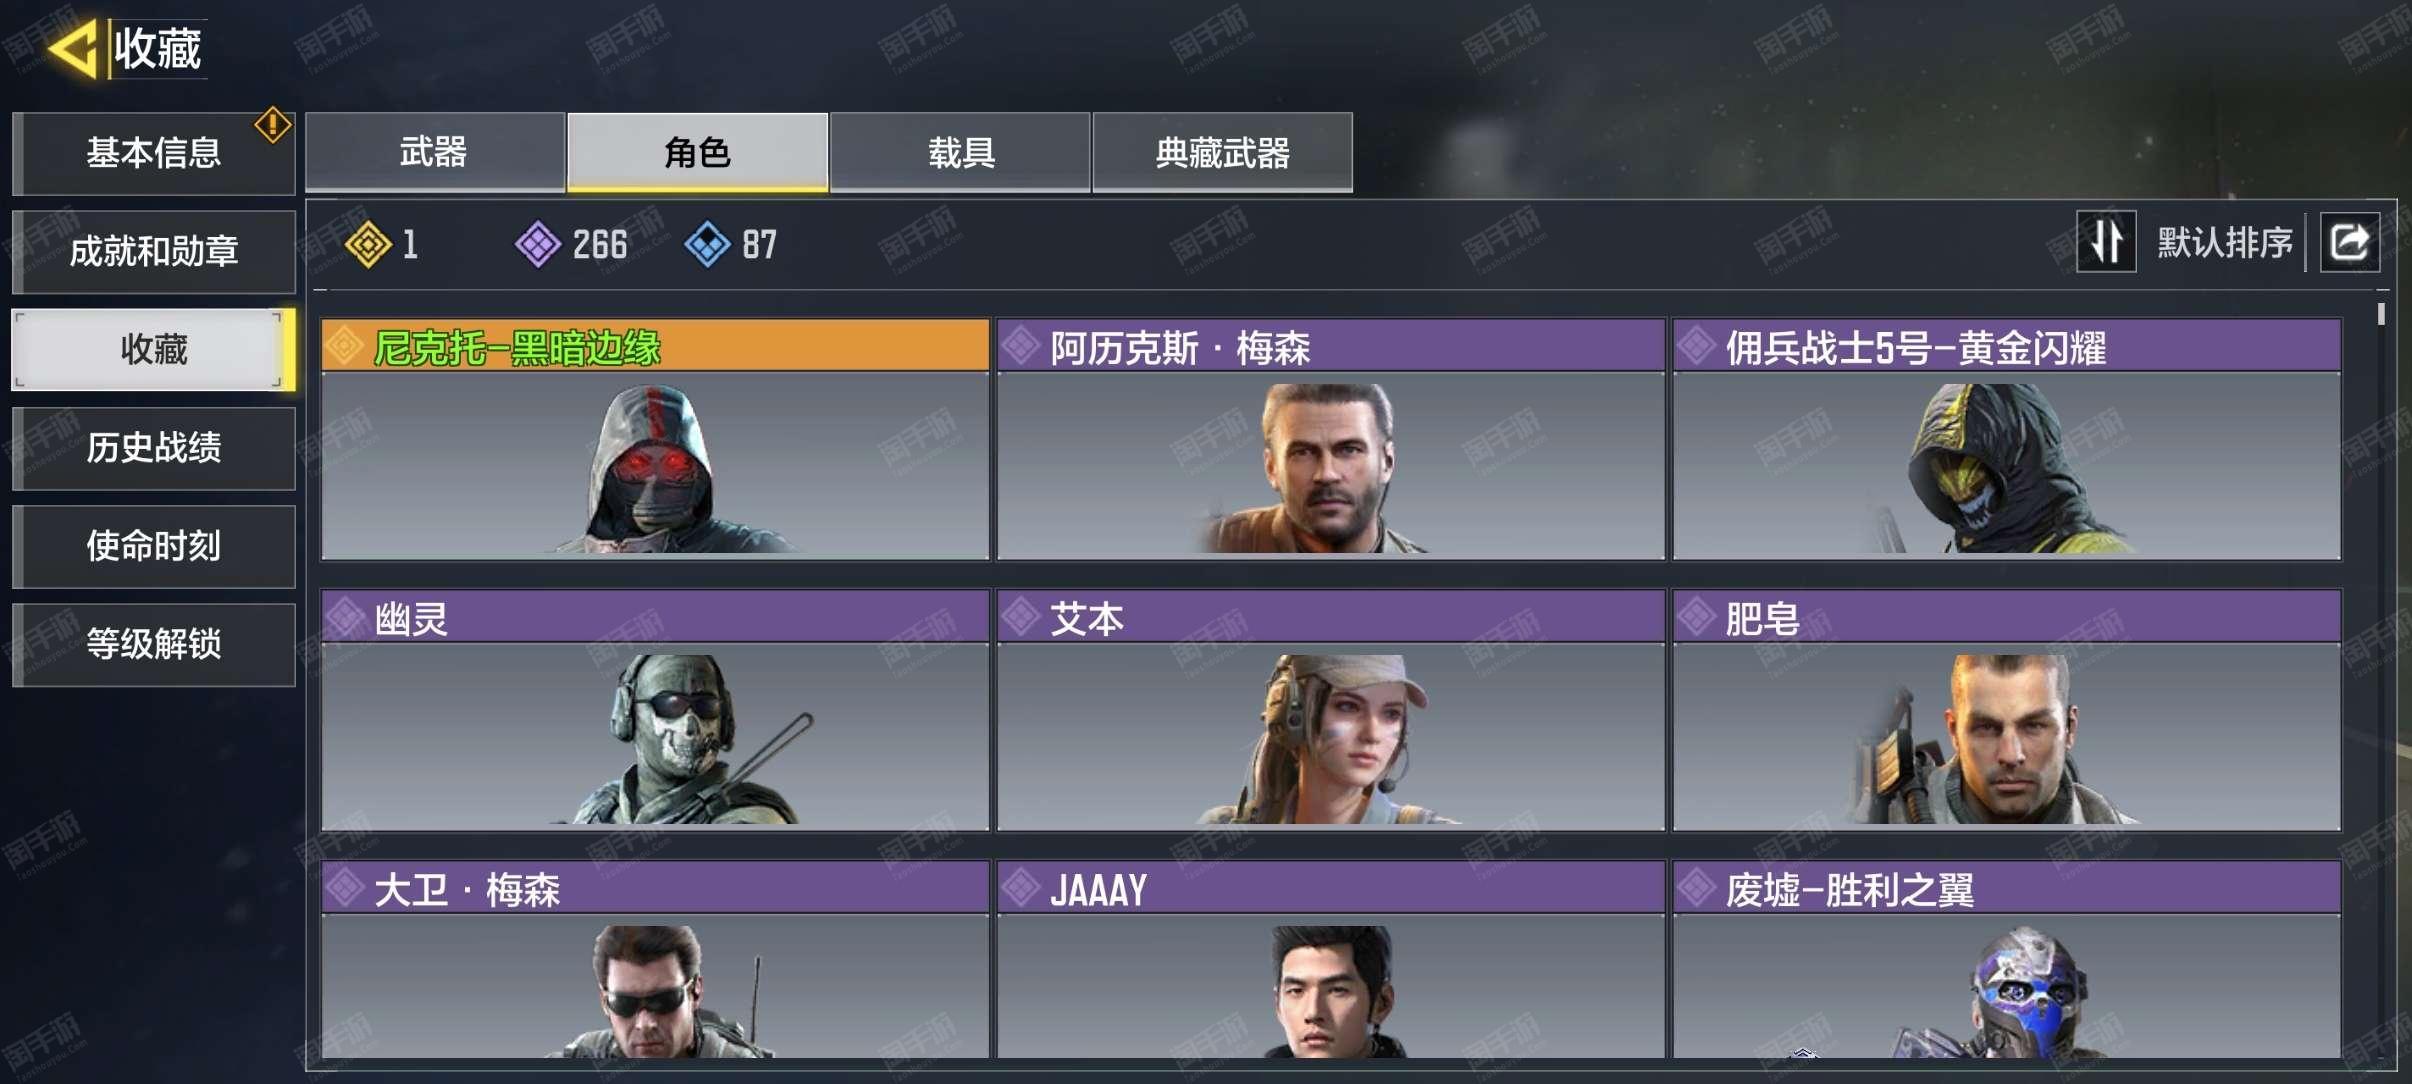This screenshot has width=2412, height=1084.
Task: Select the purple epic rarity filter icon
Action: point(538,244)
